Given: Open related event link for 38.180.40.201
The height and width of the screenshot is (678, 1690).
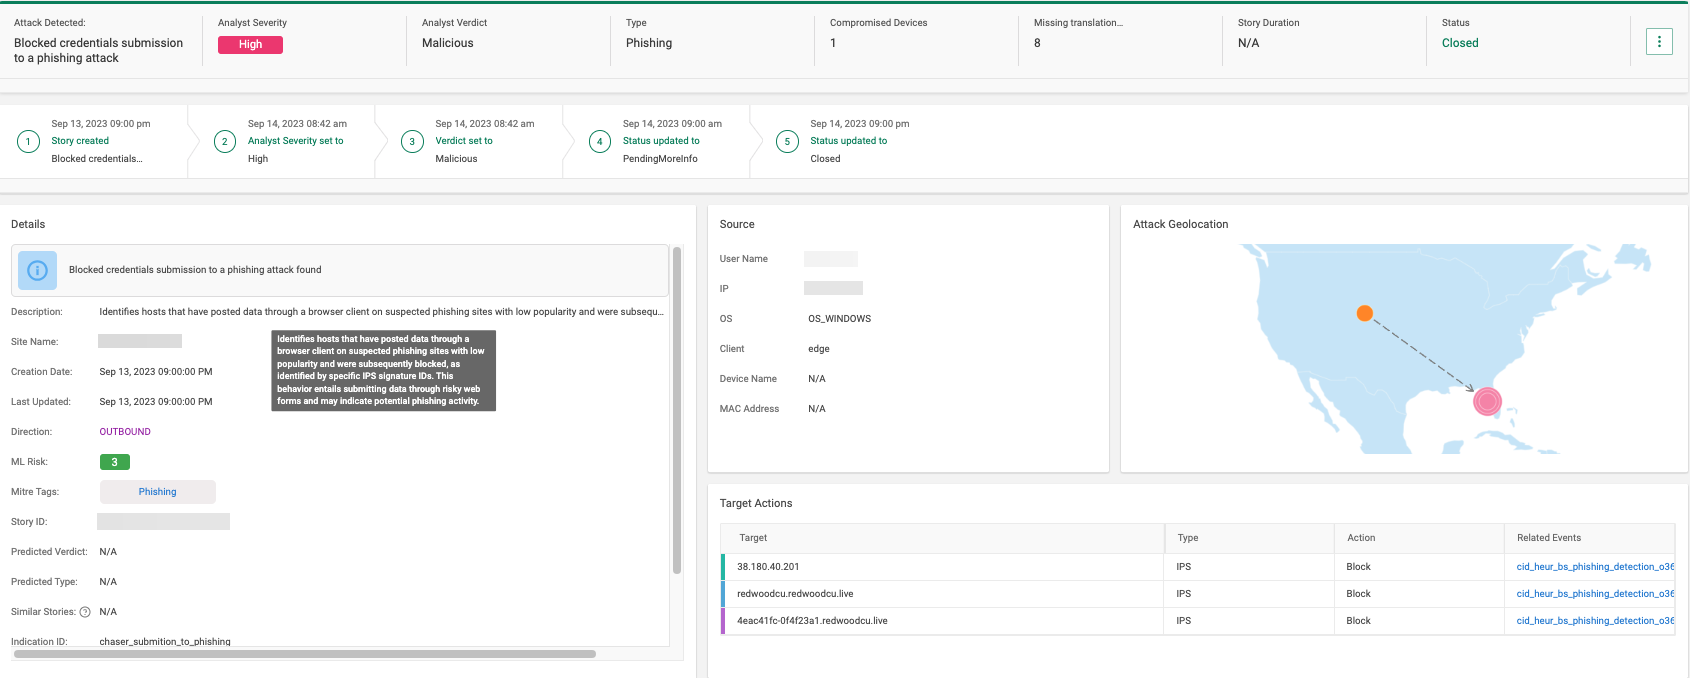Looking at the screenshot, I should pyautogui.click(x=1594, y=567).
